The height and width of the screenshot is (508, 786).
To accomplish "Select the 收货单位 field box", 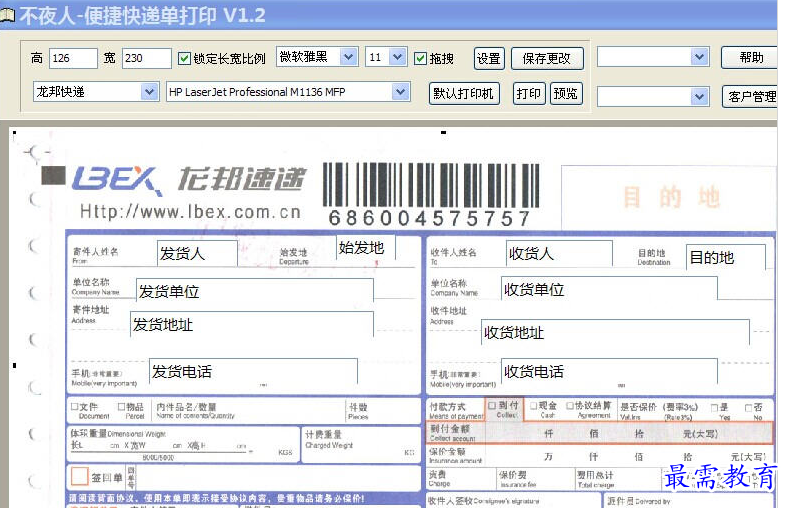I will tap(609, 289).
